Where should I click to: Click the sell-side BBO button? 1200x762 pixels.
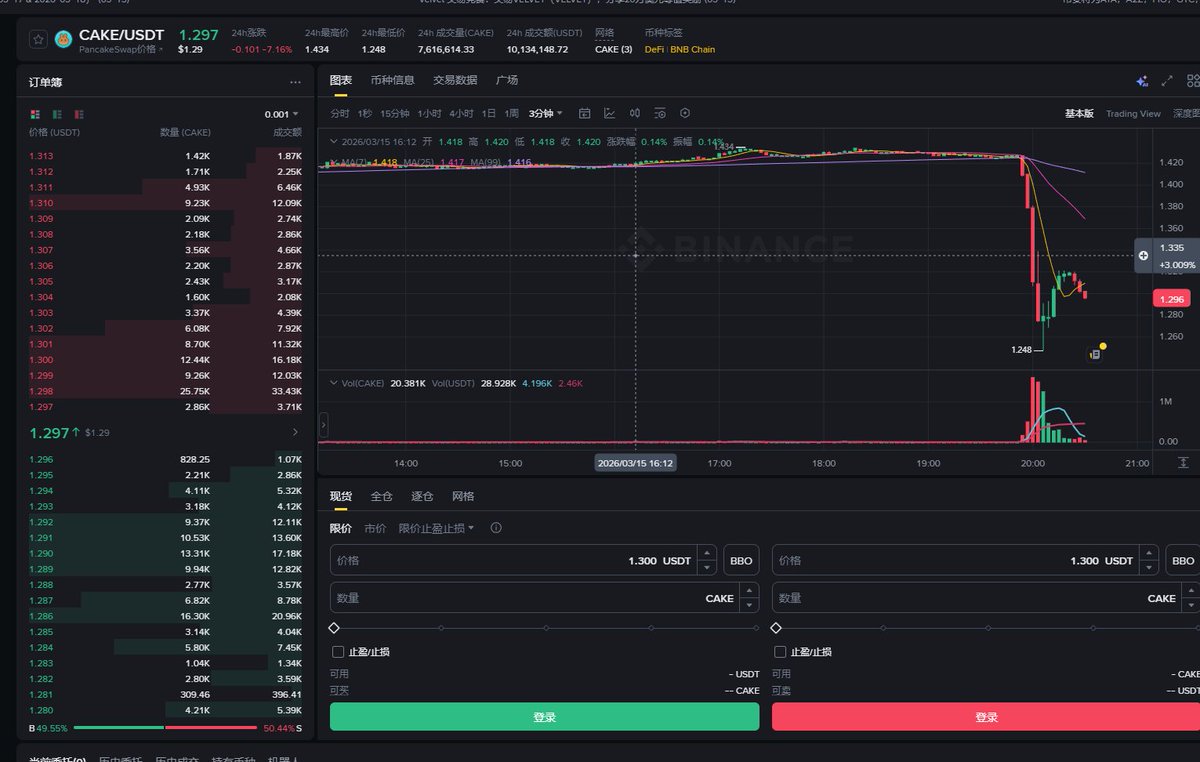[x=1183, y=561]
